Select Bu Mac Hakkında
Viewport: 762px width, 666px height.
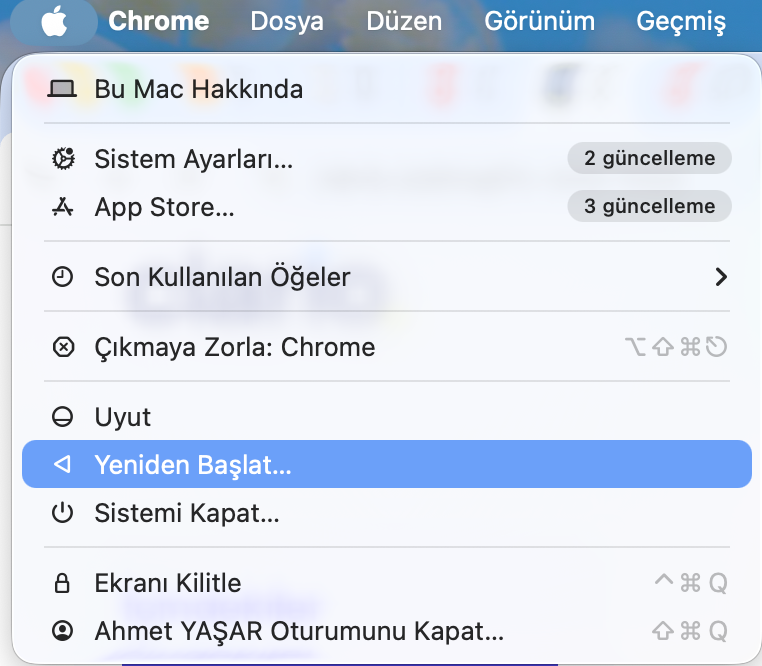(387, 89)
